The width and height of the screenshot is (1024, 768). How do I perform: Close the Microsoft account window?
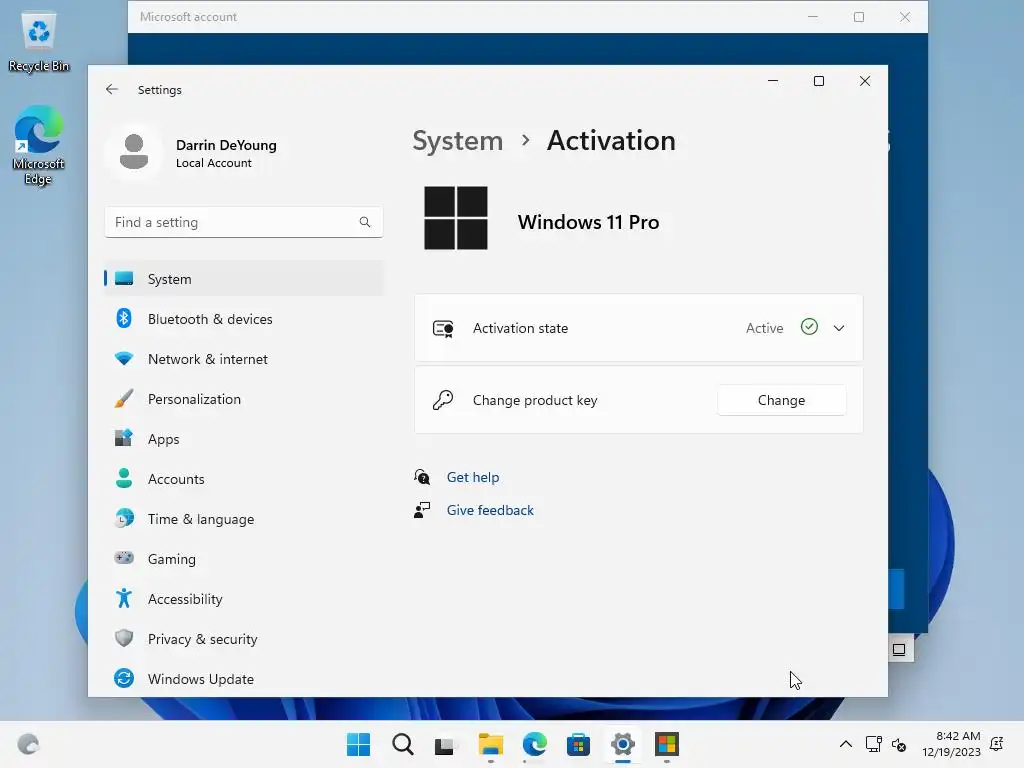click(x=904, y=17)
